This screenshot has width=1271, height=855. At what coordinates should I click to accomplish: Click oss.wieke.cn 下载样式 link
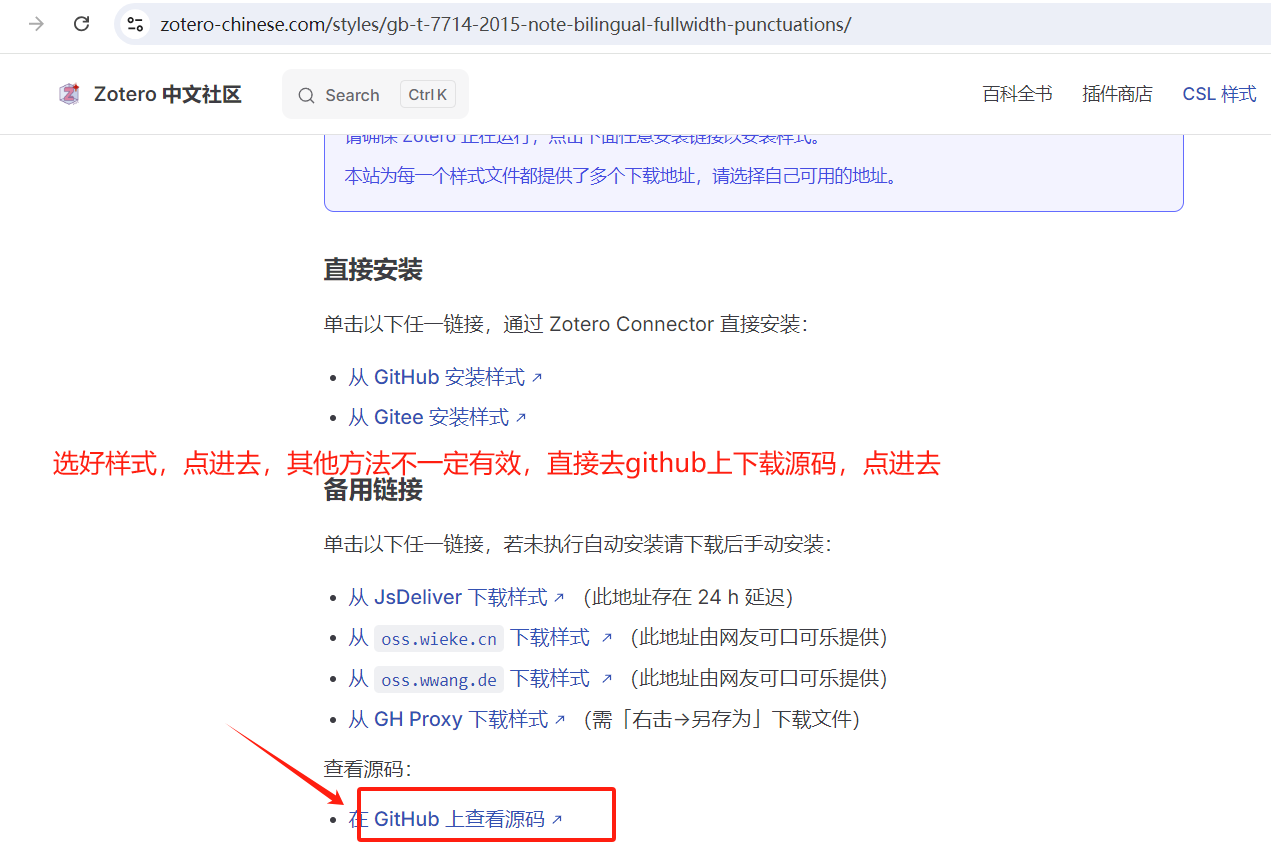click(480, 638)
